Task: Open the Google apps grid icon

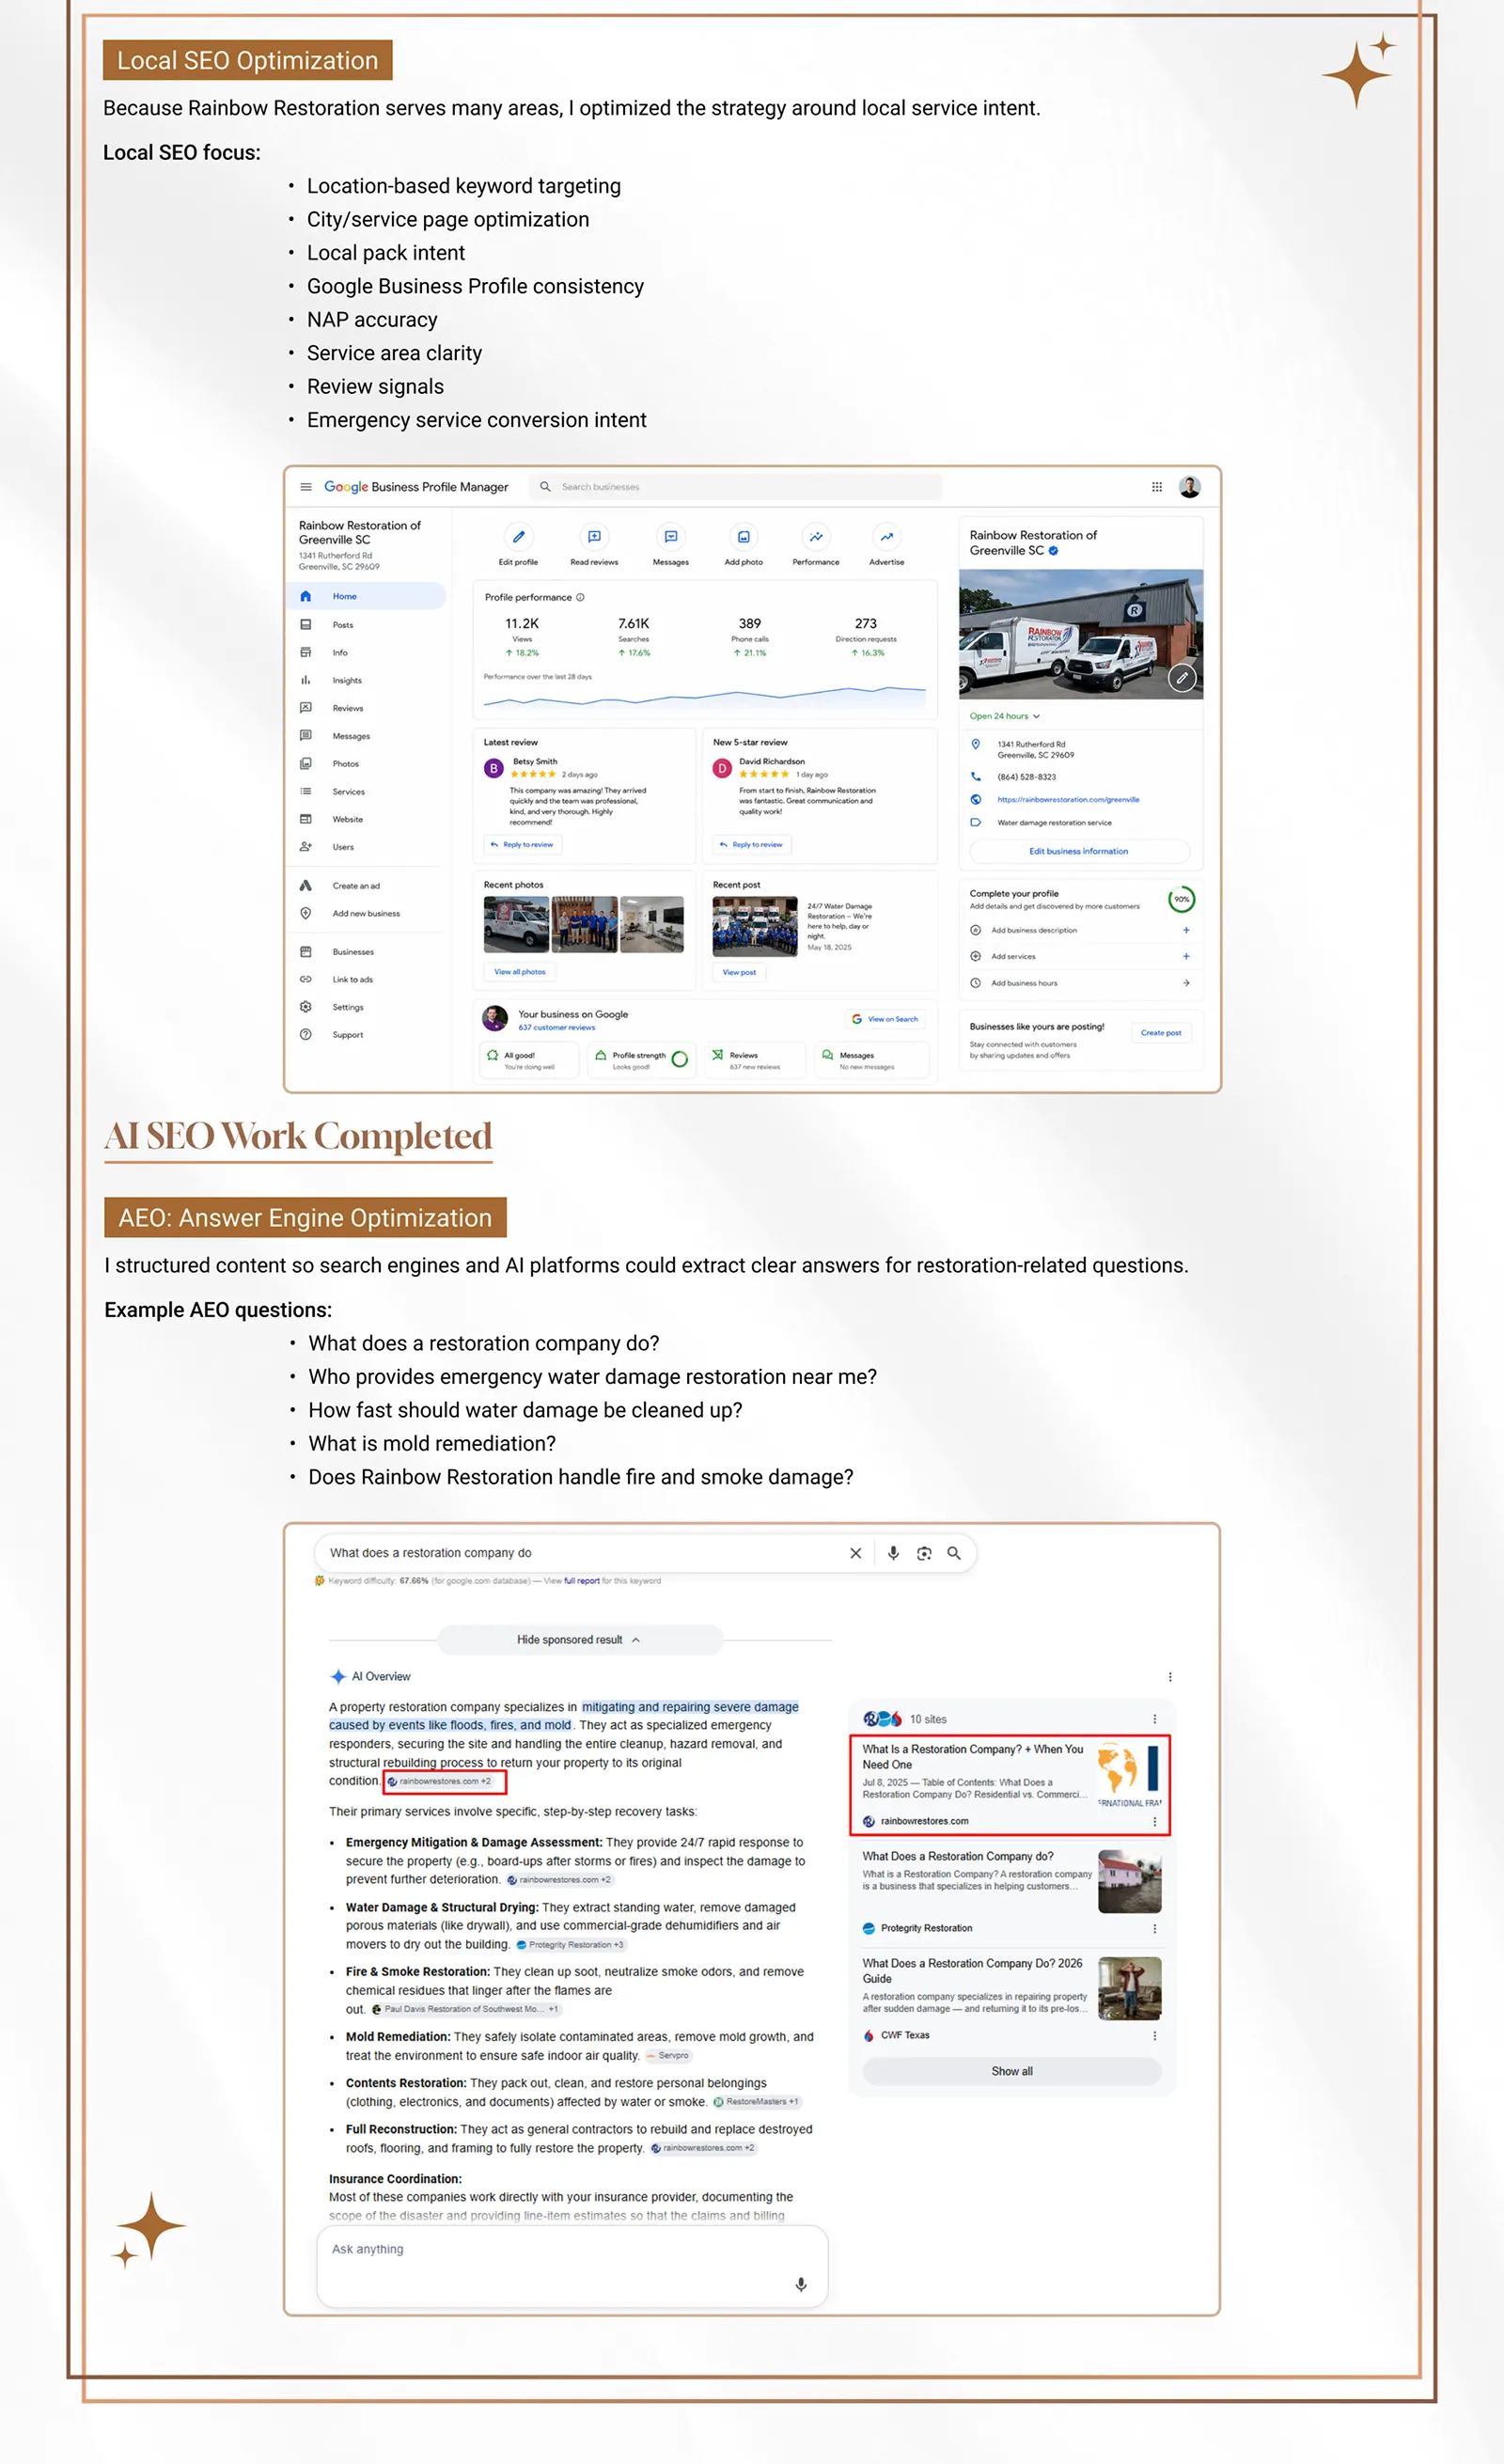Action: pyautogui.click(x=1157, y=487)
